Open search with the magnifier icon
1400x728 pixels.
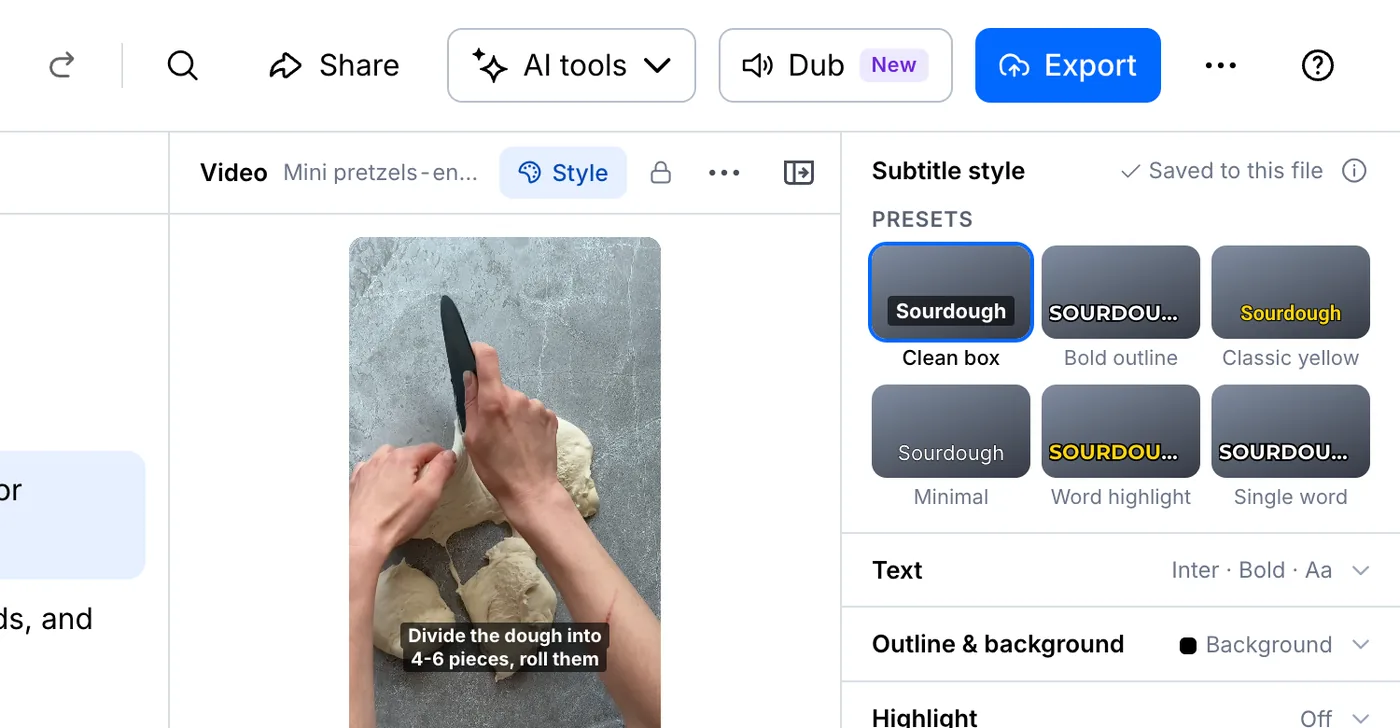coord(182,65)
